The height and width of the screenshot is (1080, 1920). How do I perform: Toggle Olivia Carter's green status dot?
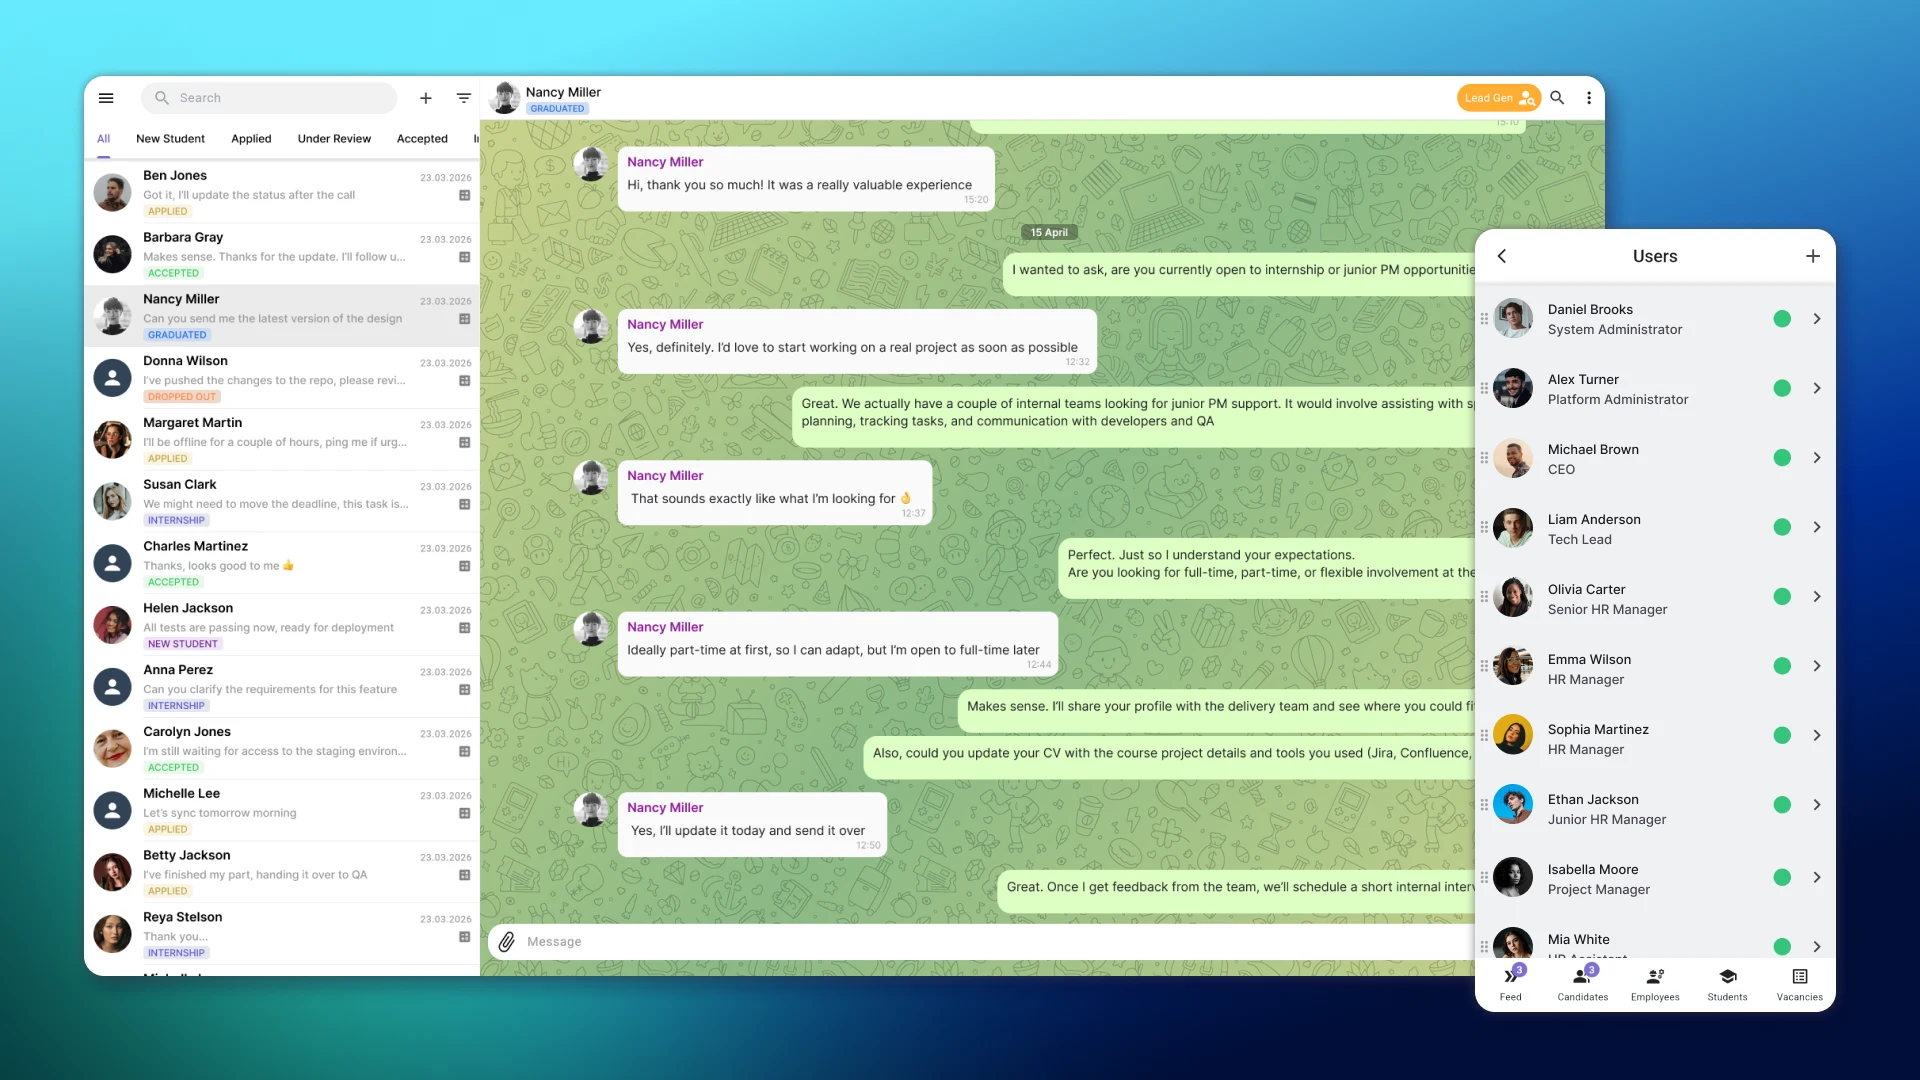pyautogui.click(x=1782, y=597)
